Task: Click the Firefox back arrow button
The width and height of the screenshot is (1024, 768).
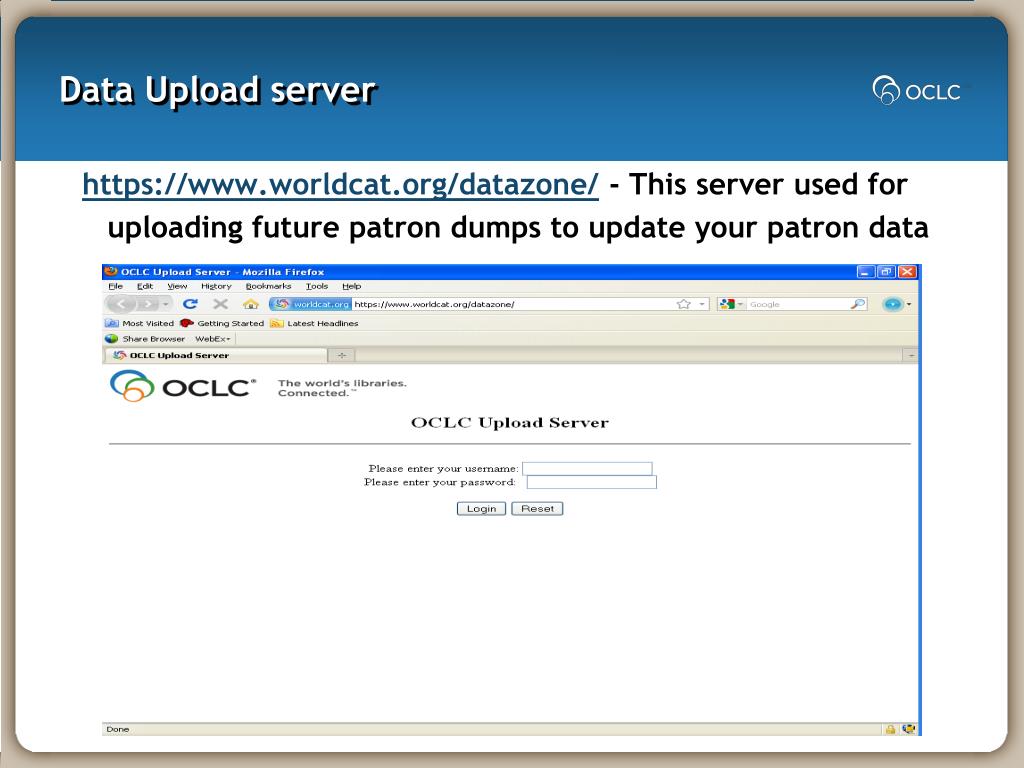Action: (x=121, y=304)
